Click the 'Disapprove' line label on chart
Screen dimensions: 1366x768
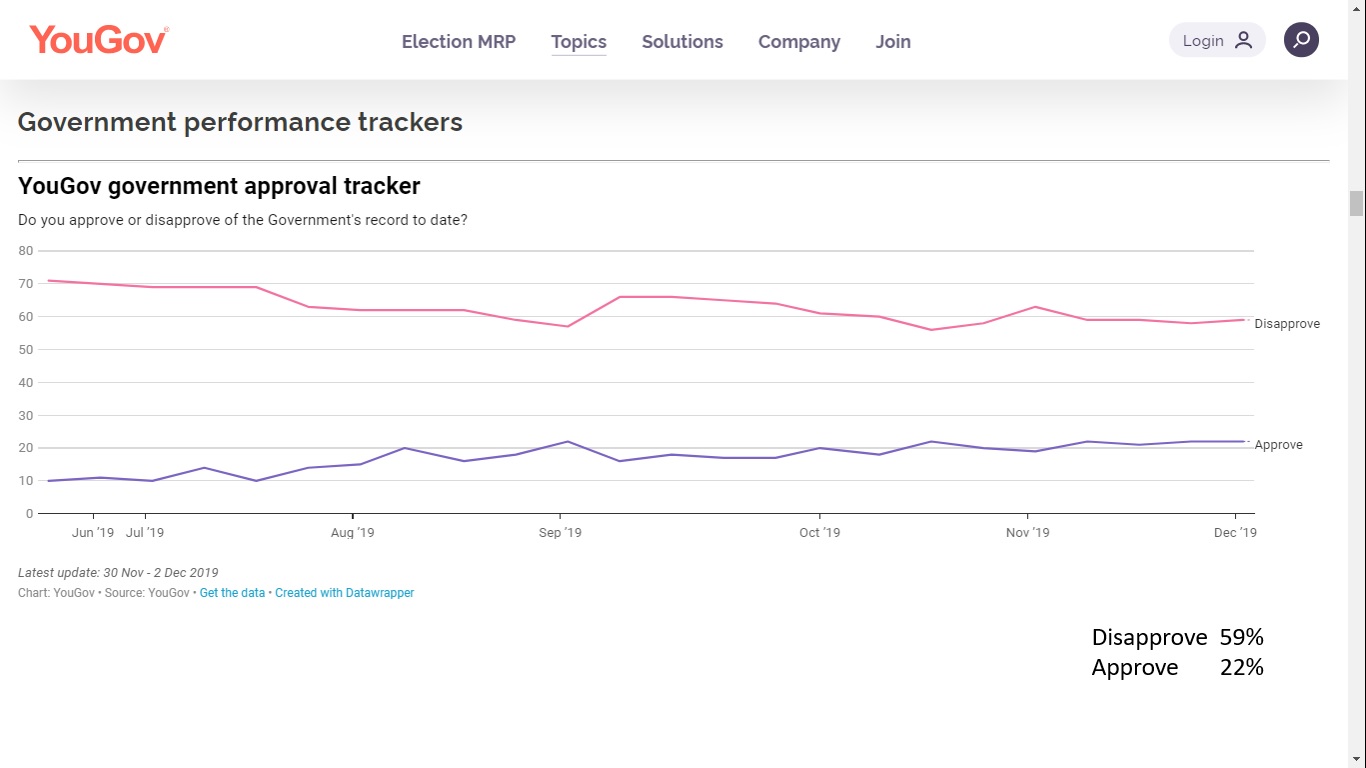point(1287,324)
